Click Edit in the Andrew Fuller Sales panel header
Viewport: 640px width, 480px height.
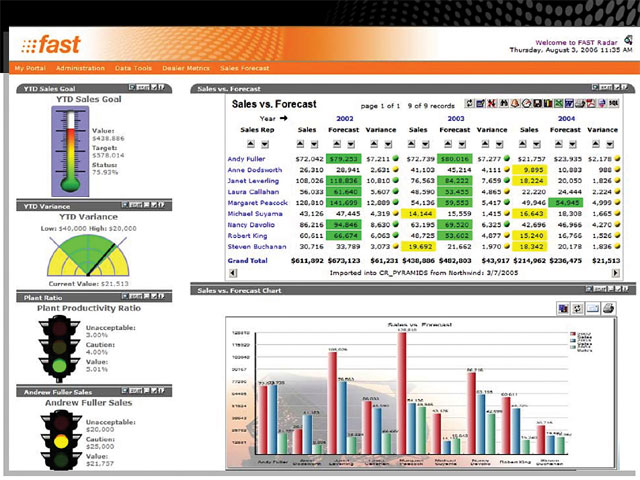click(136, 391)
